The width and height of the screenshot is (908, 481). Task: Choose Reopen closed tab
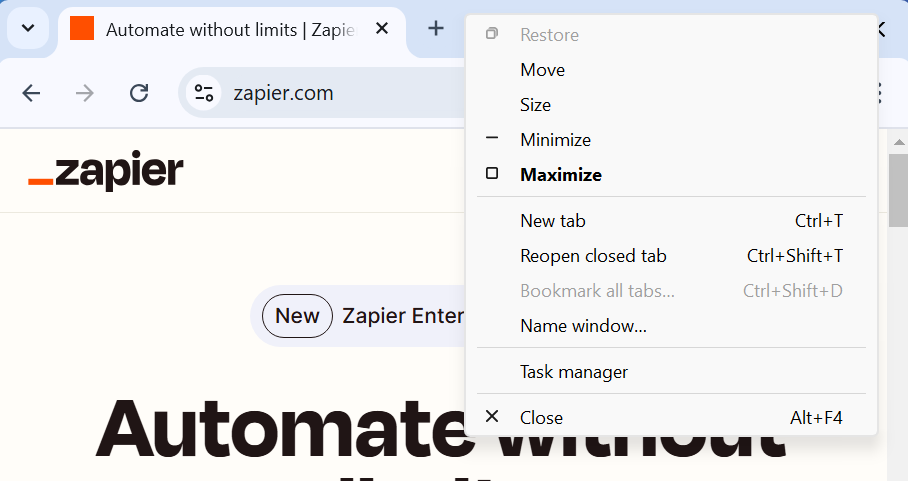click(x=671, y=255)
